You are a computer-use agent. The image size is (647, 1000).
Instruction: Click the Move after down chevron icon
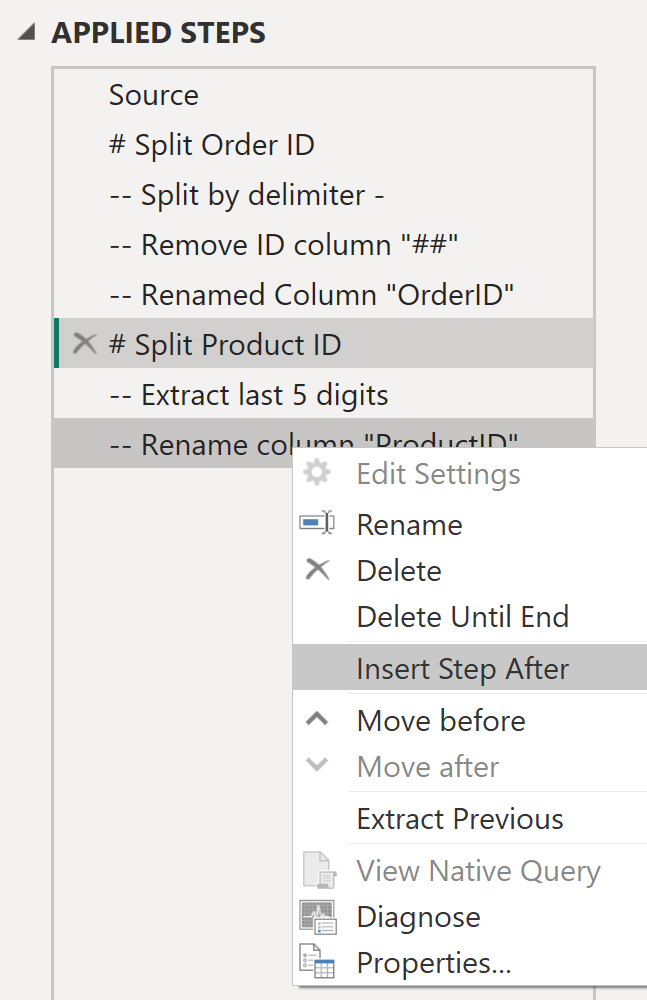point(317,766)
